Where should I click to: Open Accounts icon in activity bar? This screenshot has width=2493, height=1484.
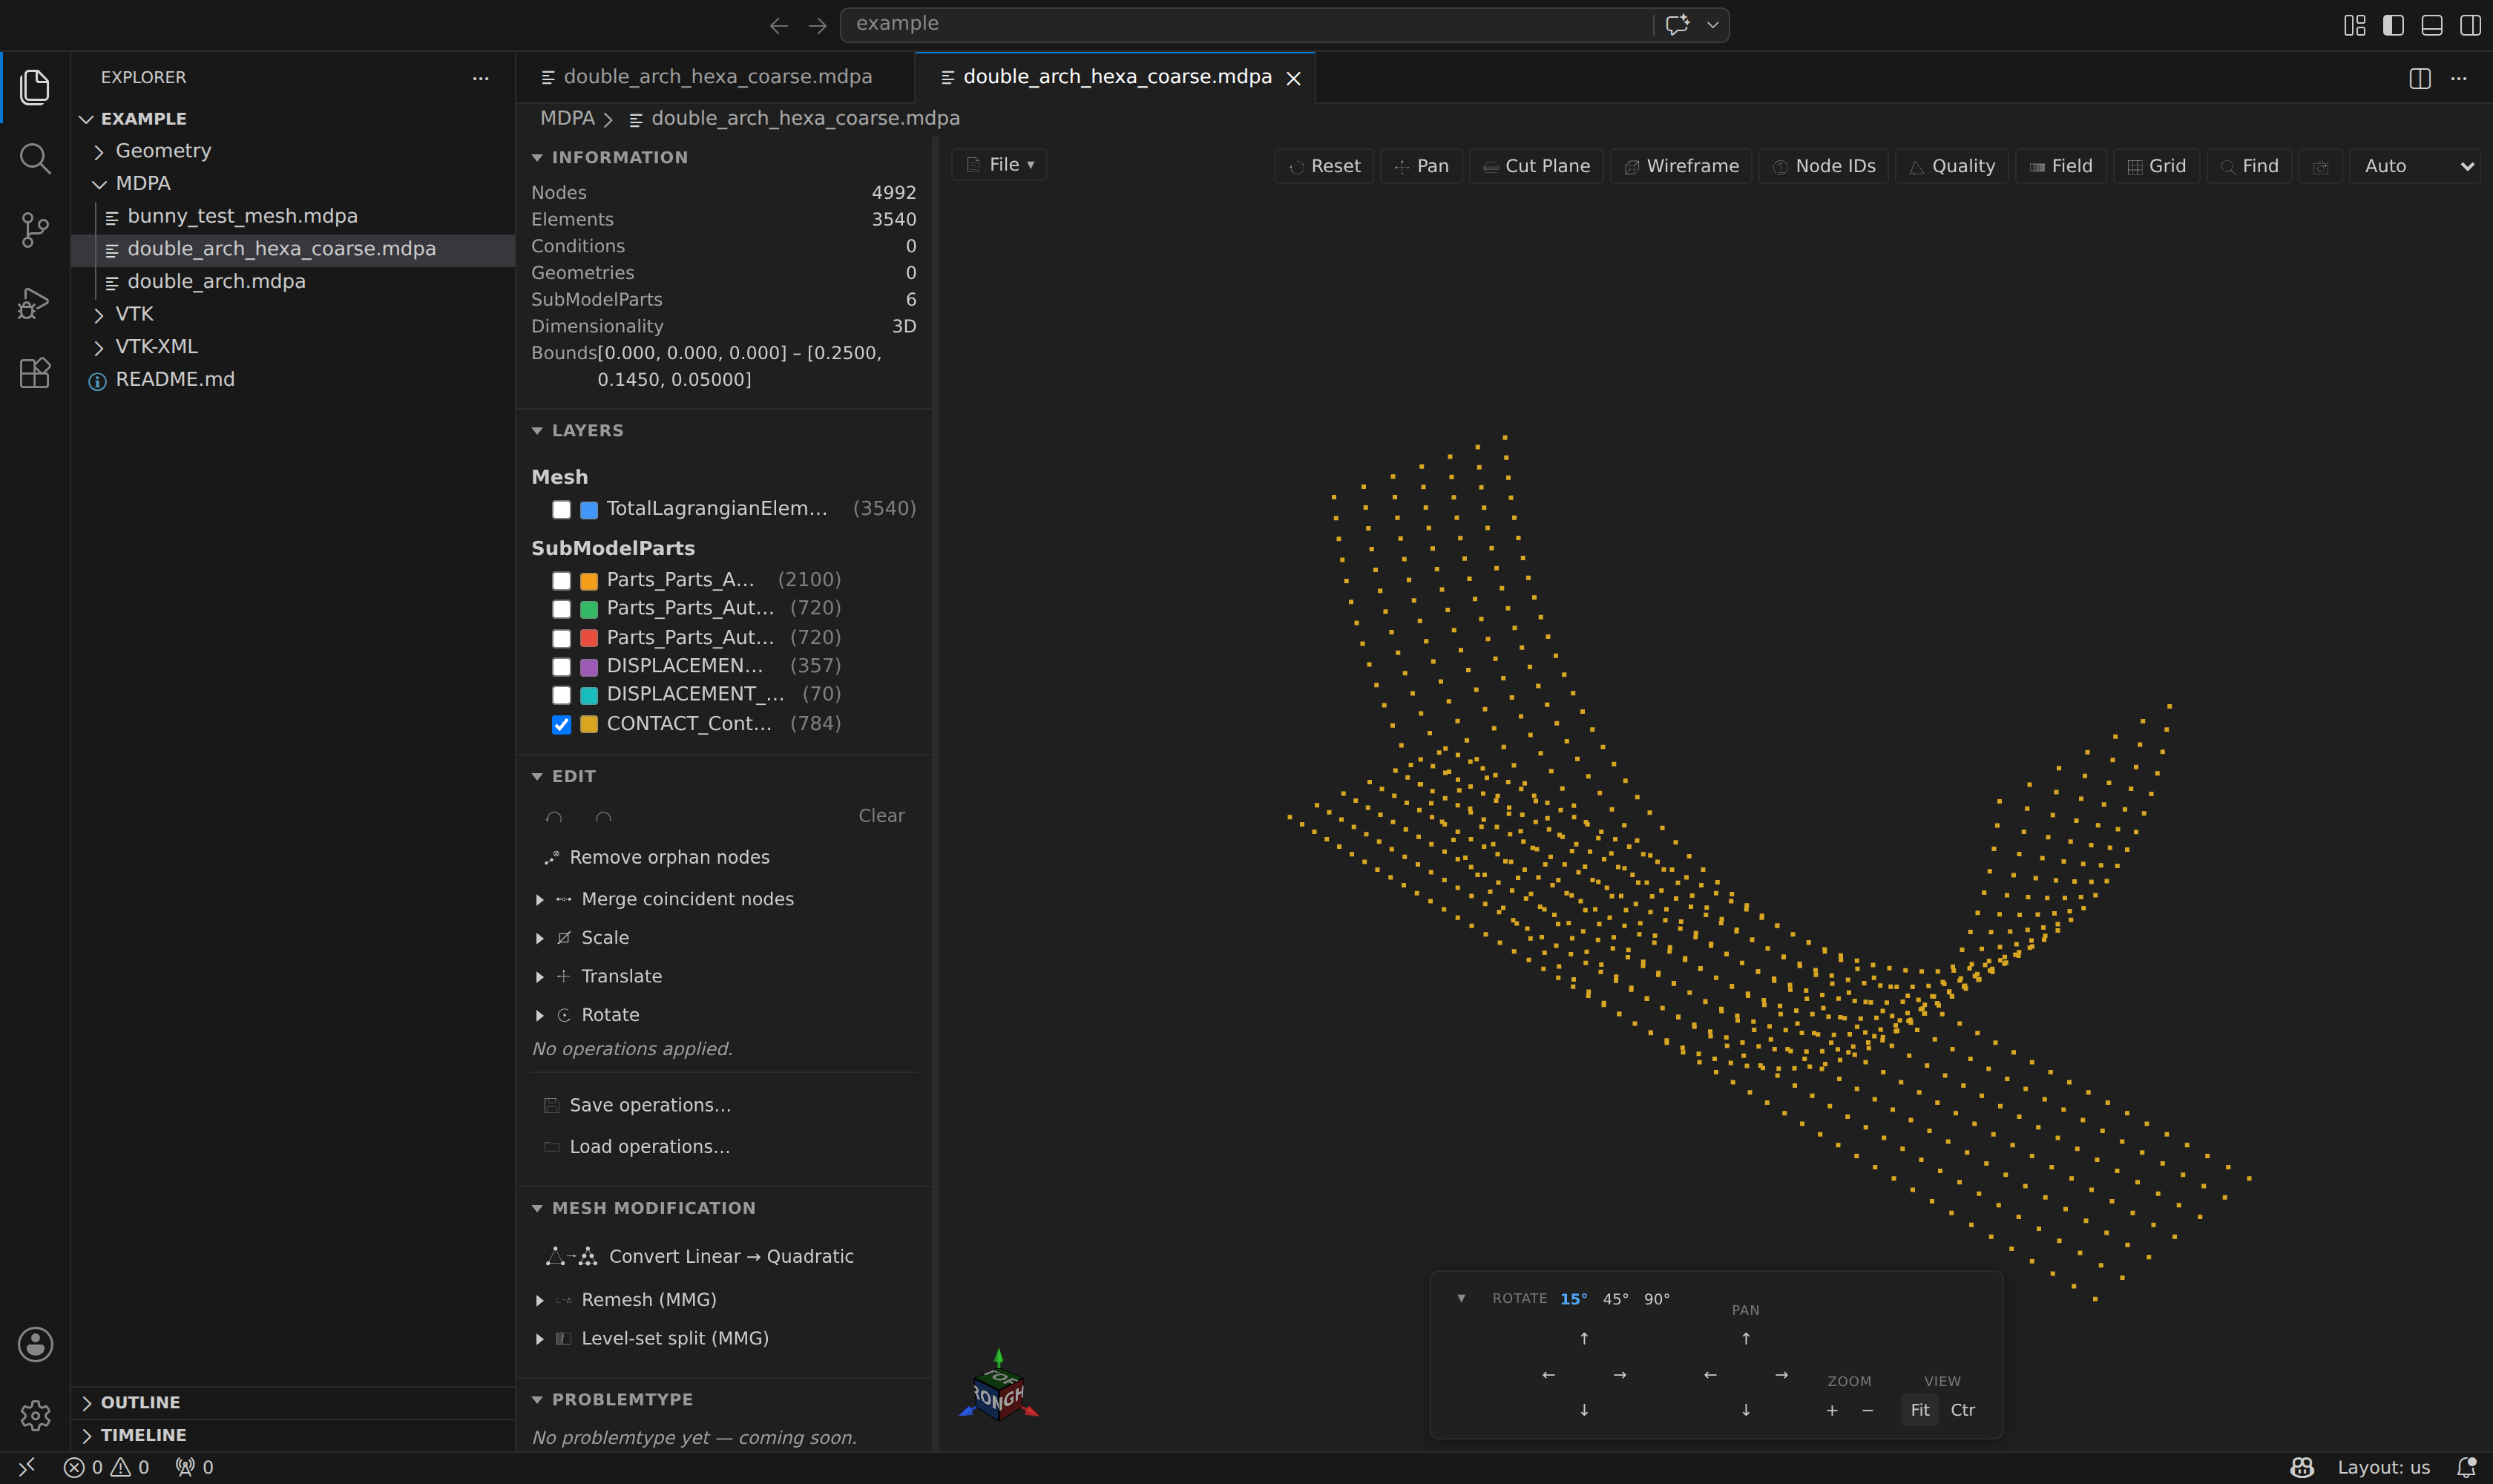[x=35, y=1344]
